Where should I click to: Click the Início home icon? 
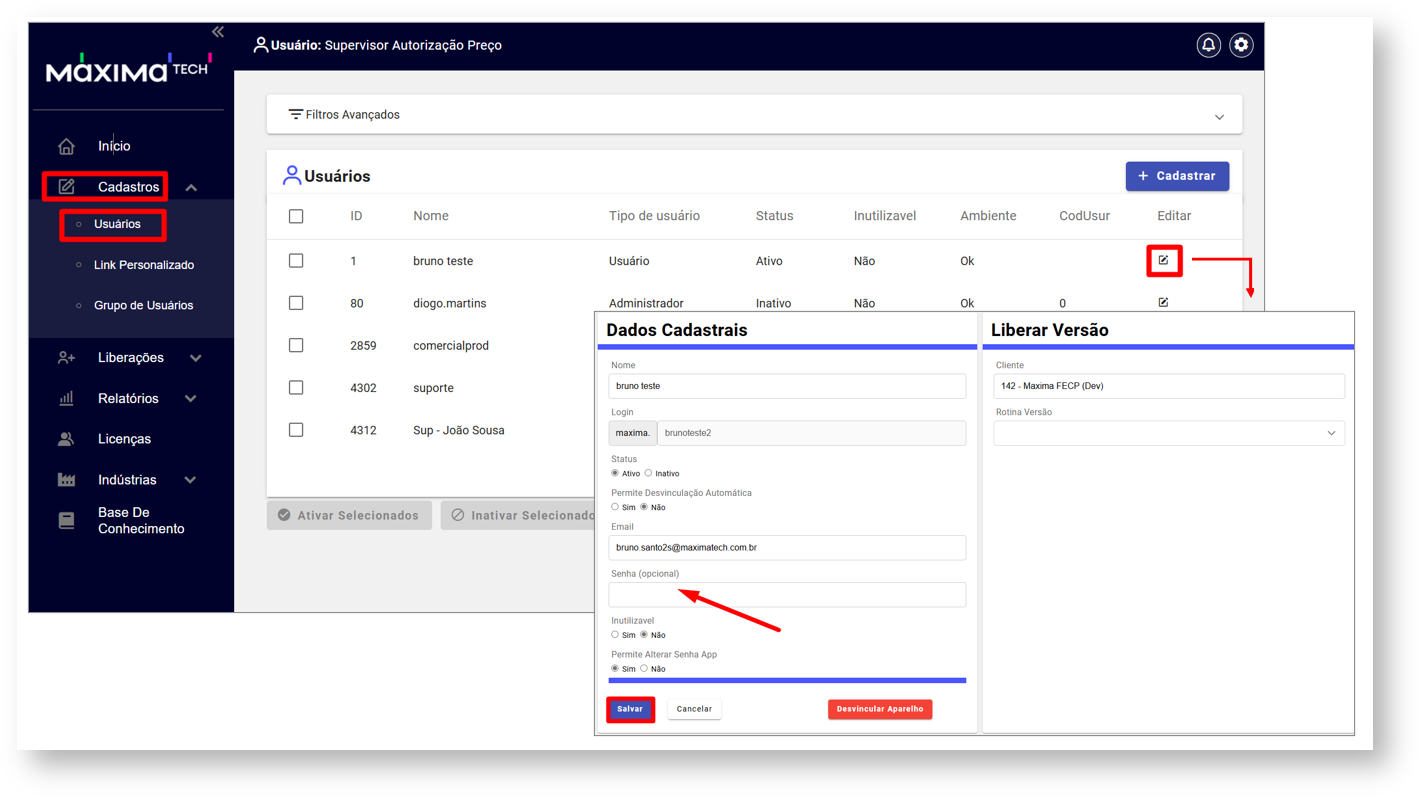[67, 147]
